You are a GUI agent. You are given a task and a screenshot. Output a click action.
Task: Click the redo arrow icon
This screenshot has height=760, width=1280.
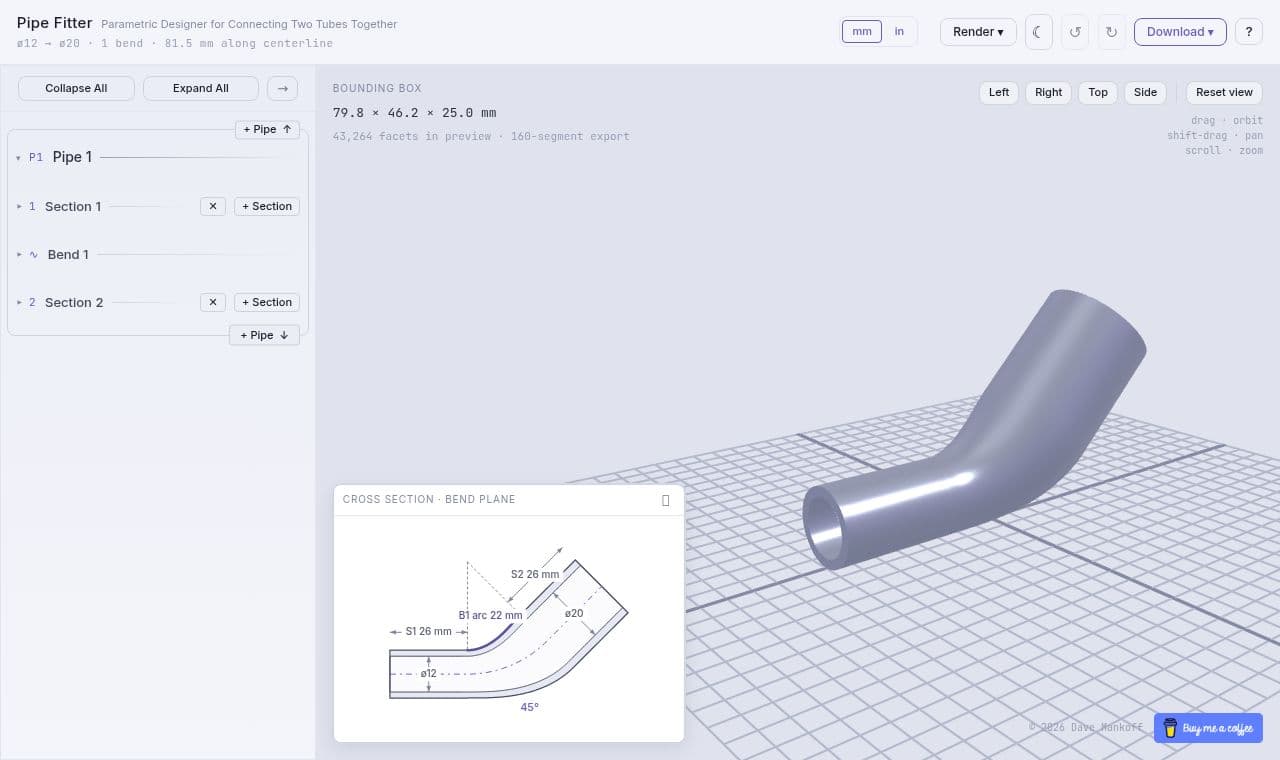[1111, 32]
